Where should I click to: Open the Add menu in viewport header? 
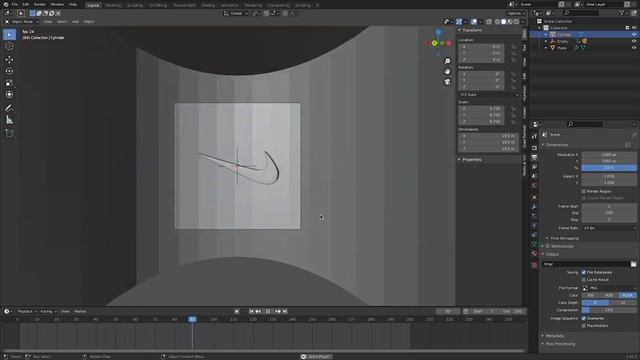76,22
